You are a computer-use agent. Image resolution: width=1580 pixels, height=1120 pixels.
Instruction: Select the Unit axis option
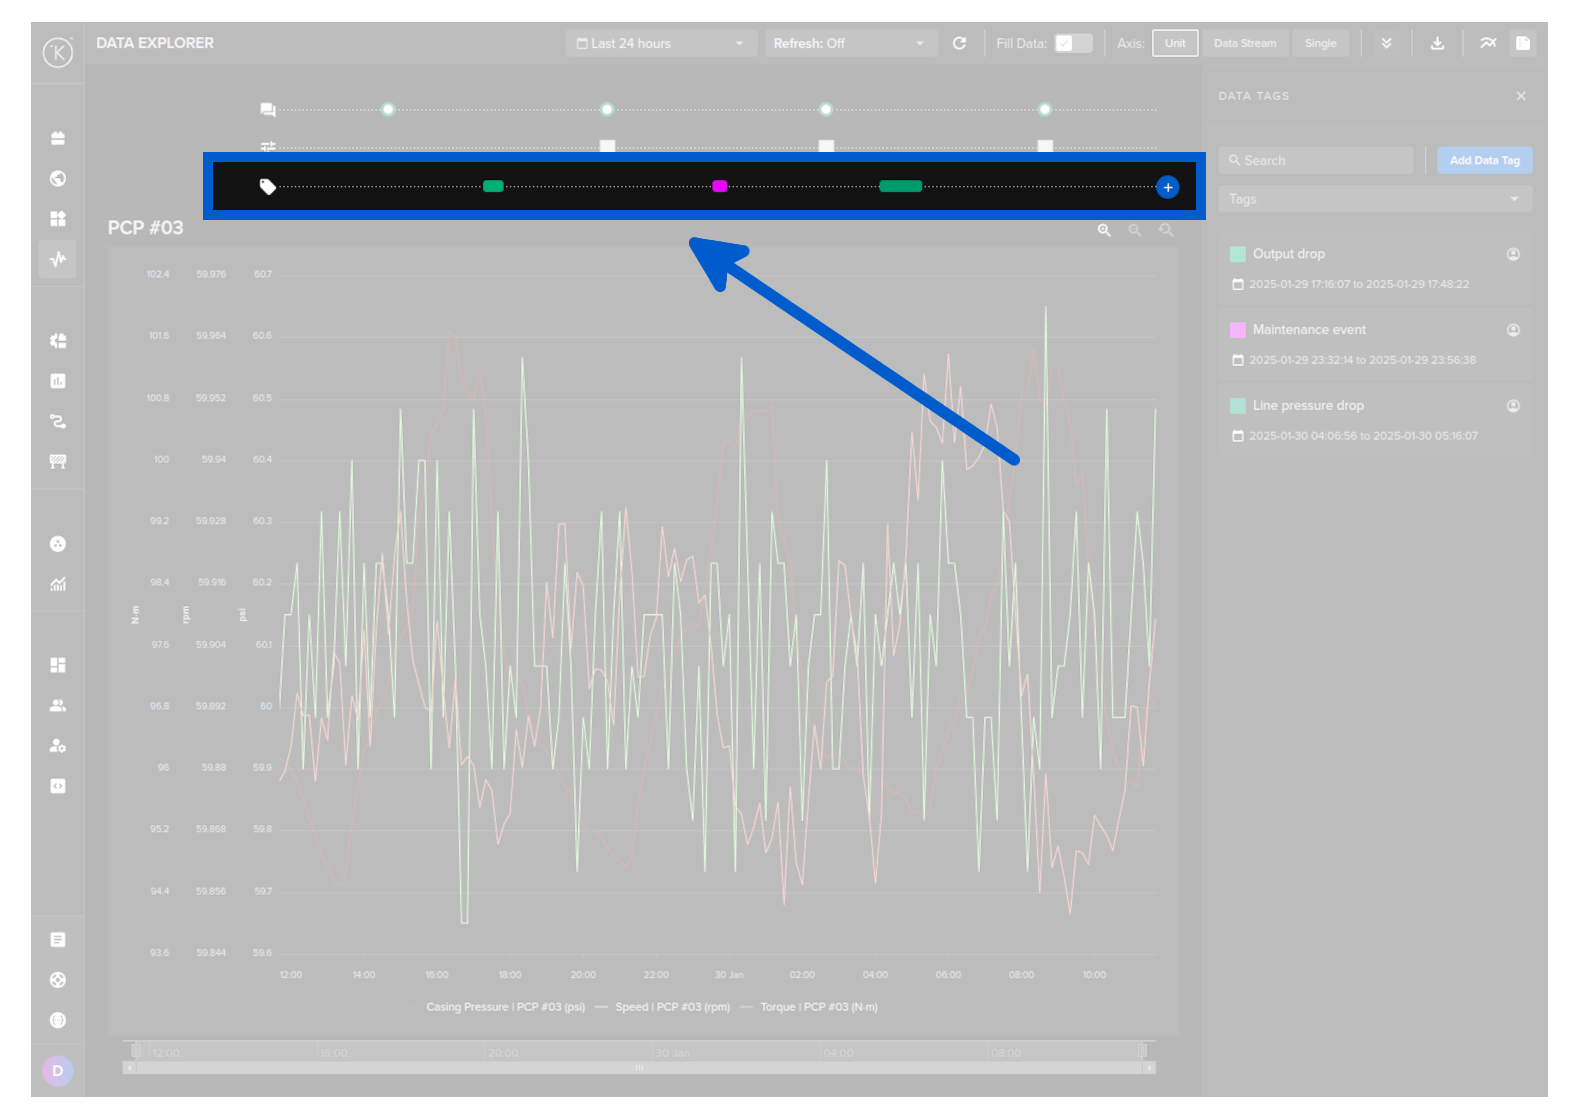pos(1175,43)
